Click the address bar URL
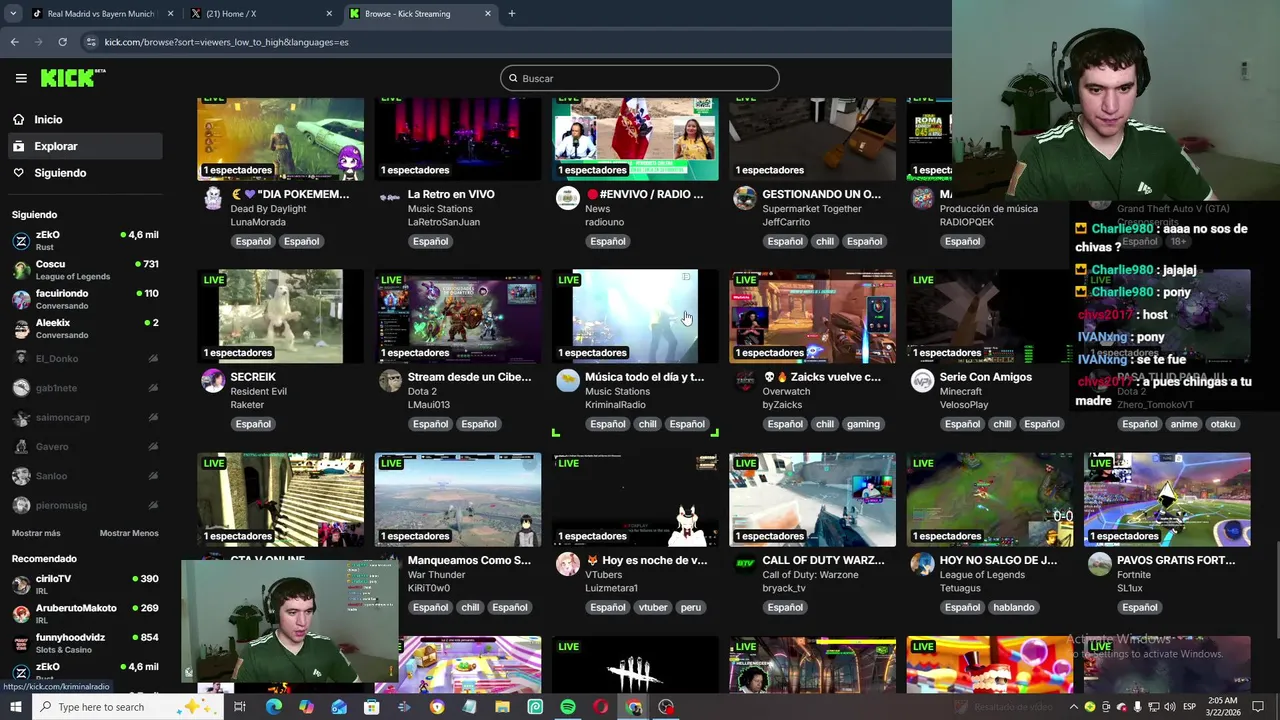This screenshot has width=1280, height=720. tap(227, 42)
